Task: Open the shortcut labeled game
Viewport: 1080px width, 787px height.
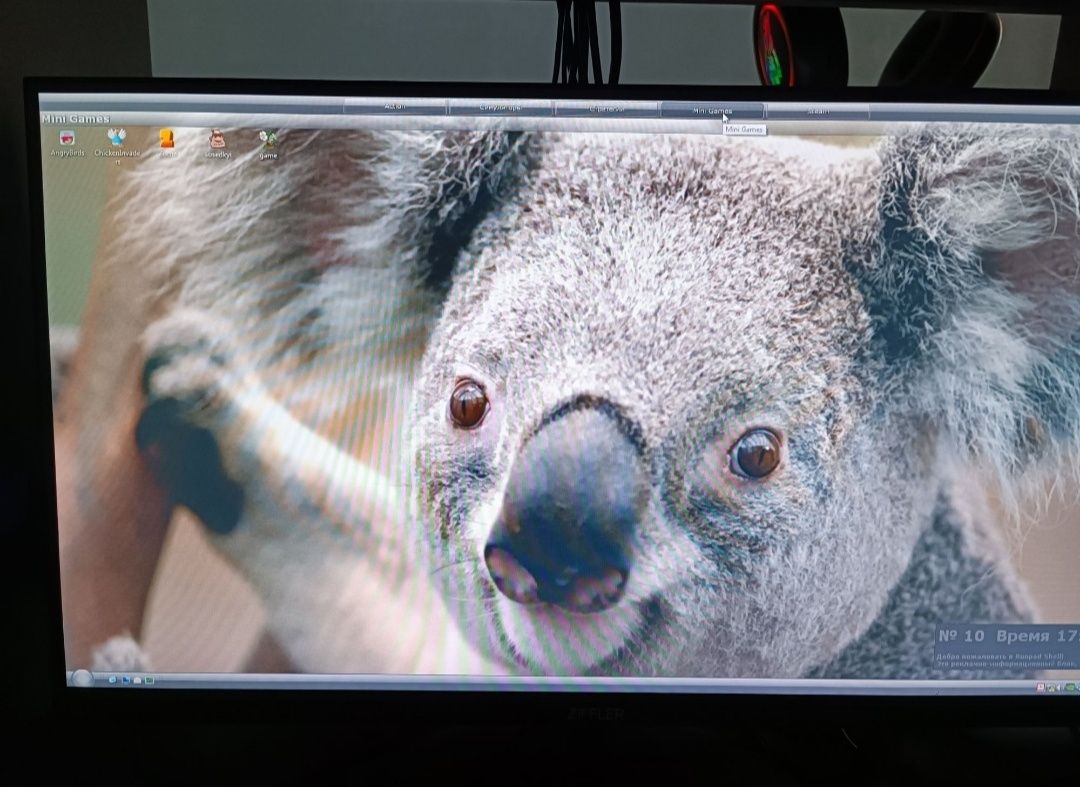Action: (x=268, y=145)
